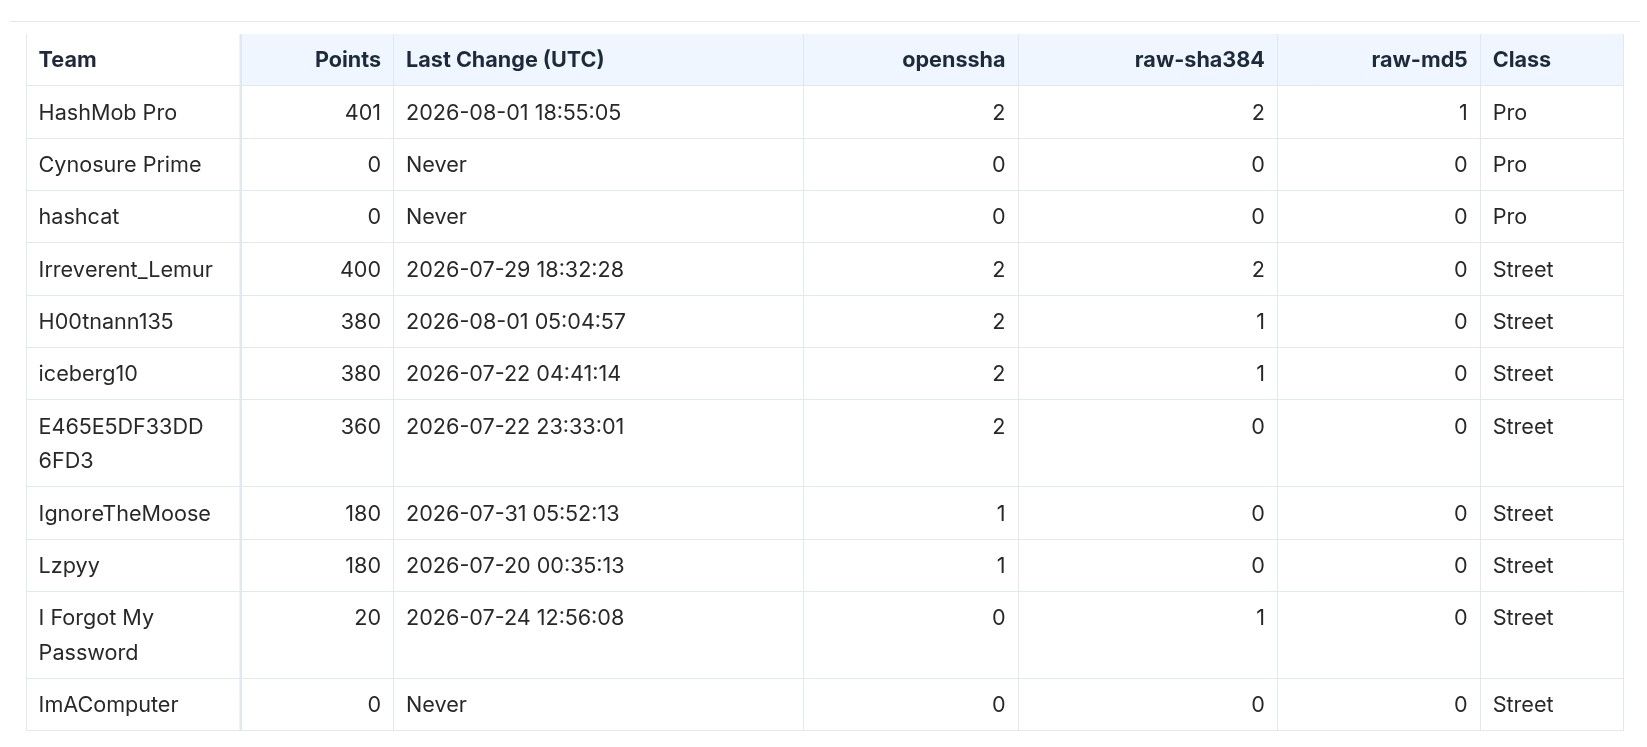Open the ImAComputer team entry
Viewport: 1647px width, 747px height.
[x=108, y=704]
